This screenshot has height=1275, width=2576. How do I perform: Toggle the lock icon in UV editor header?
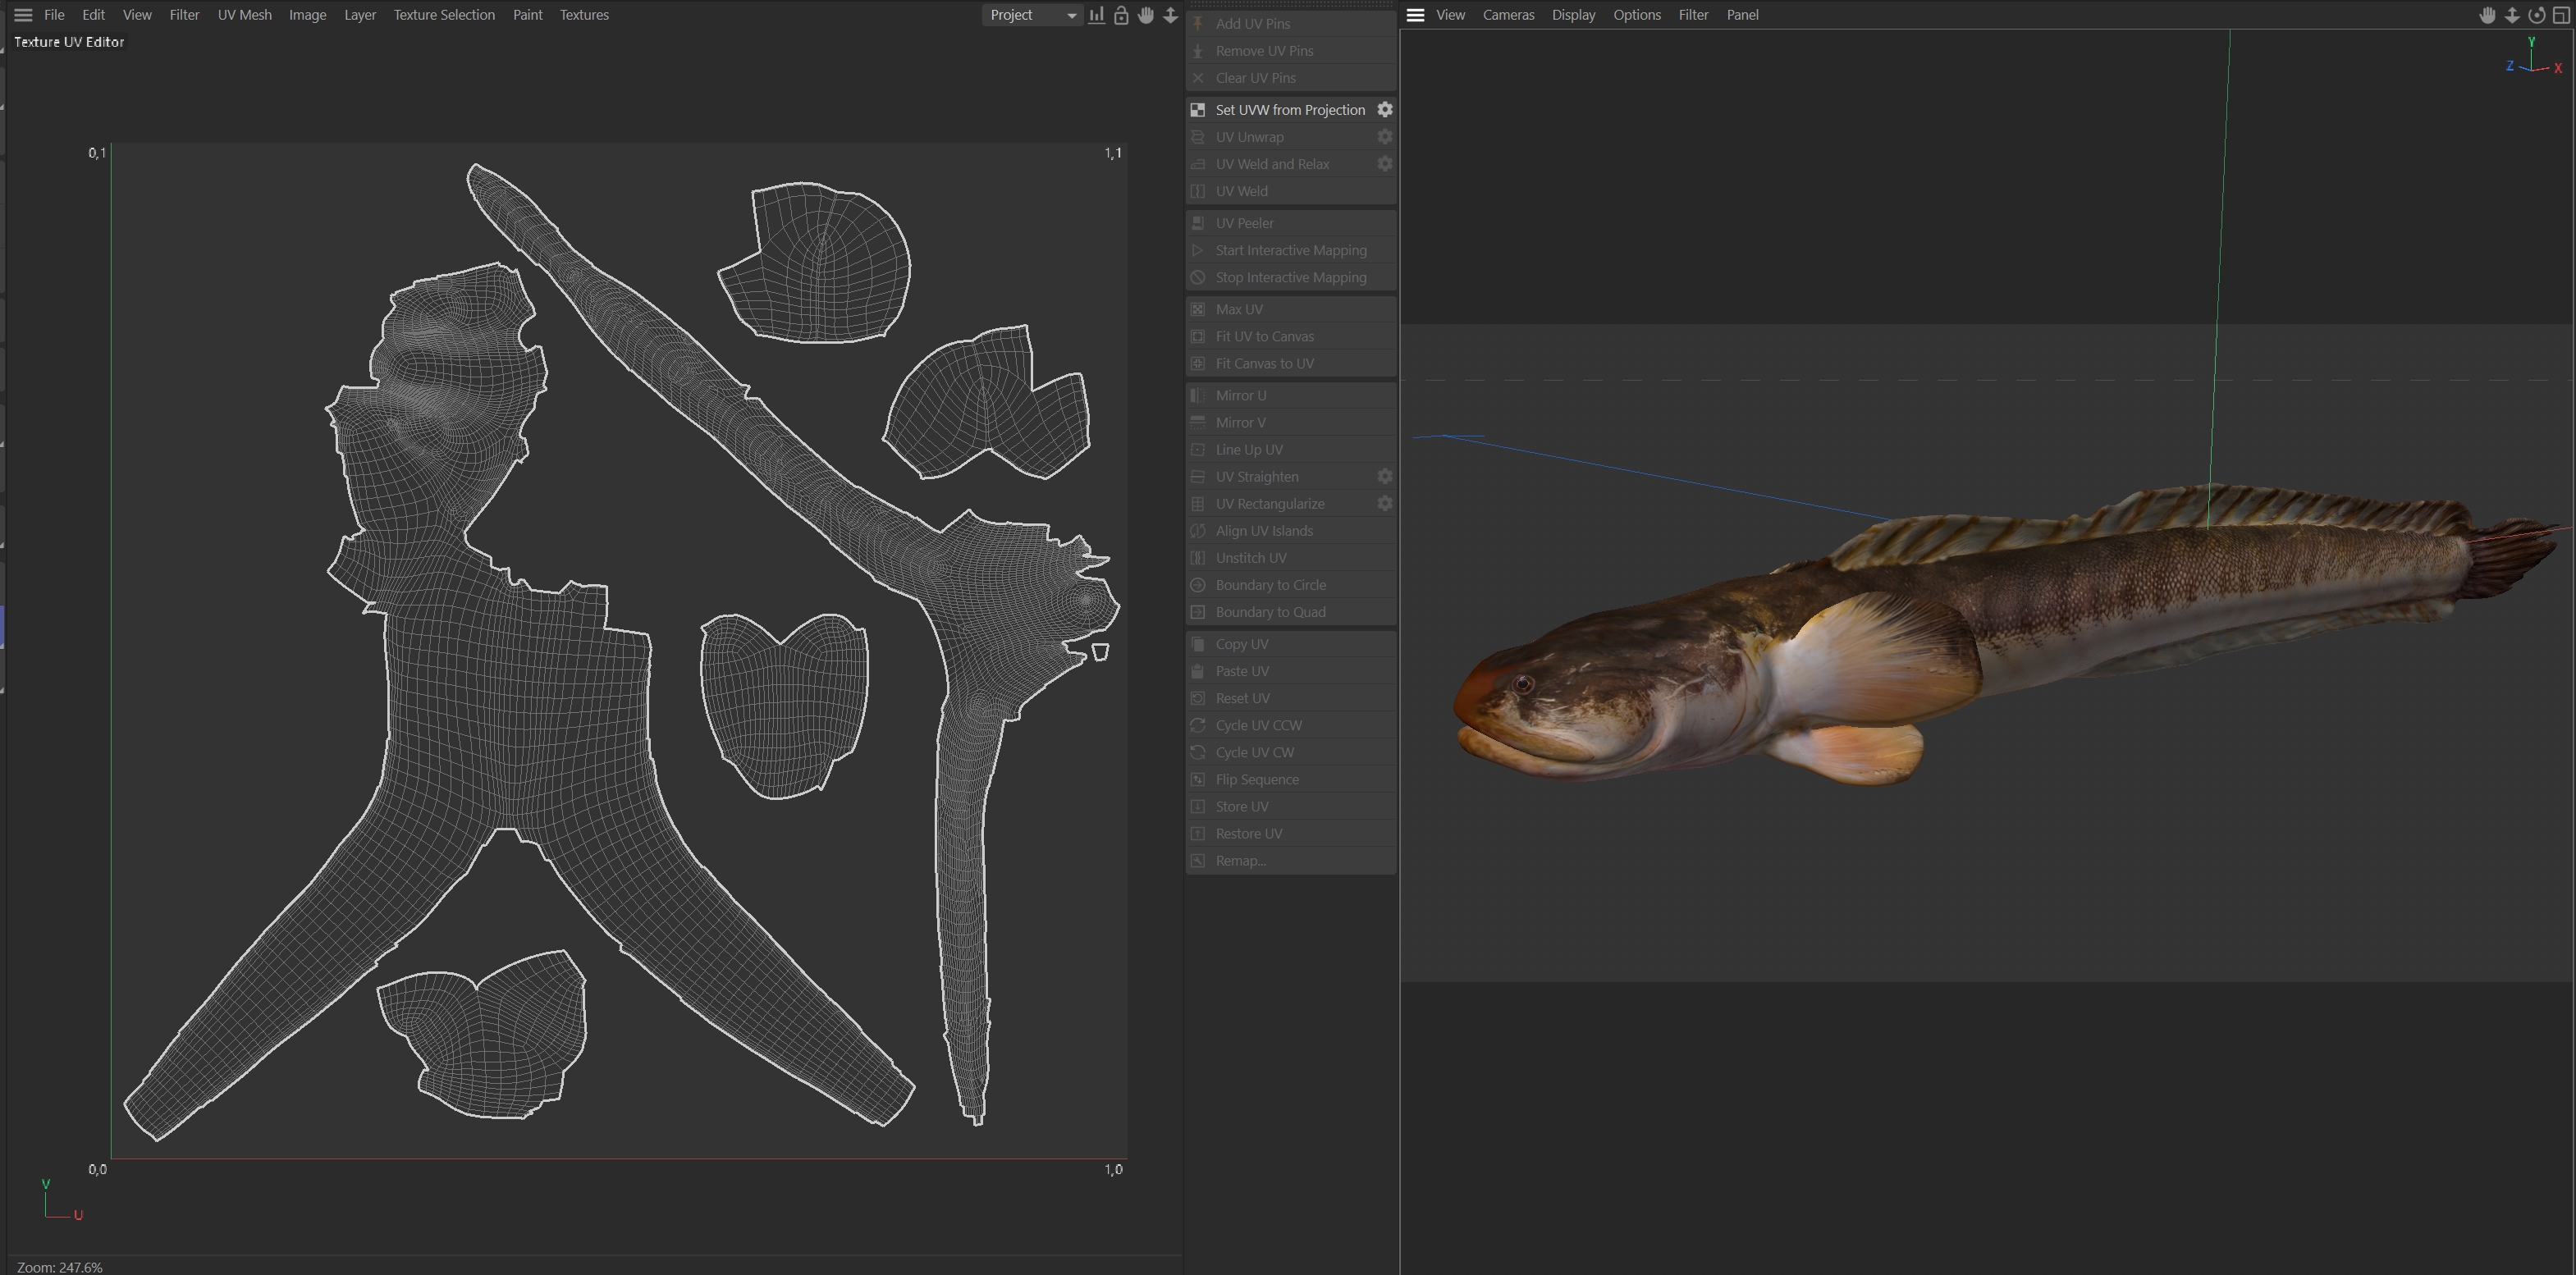(x=1121, y=15)
